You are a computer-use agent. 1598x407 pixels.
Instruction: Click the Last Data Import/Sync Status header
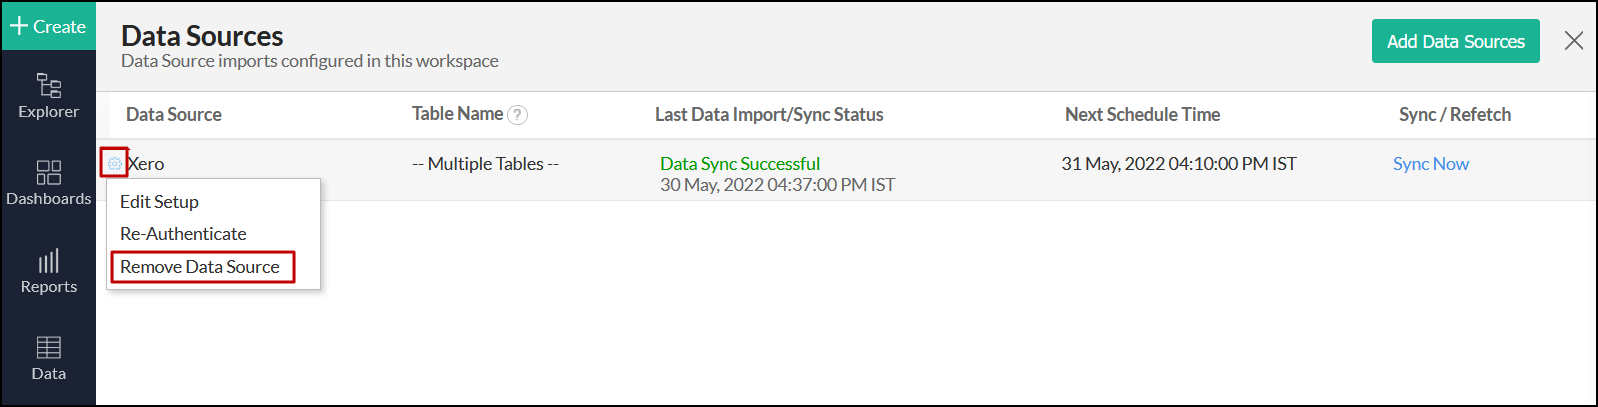(769, 115)
